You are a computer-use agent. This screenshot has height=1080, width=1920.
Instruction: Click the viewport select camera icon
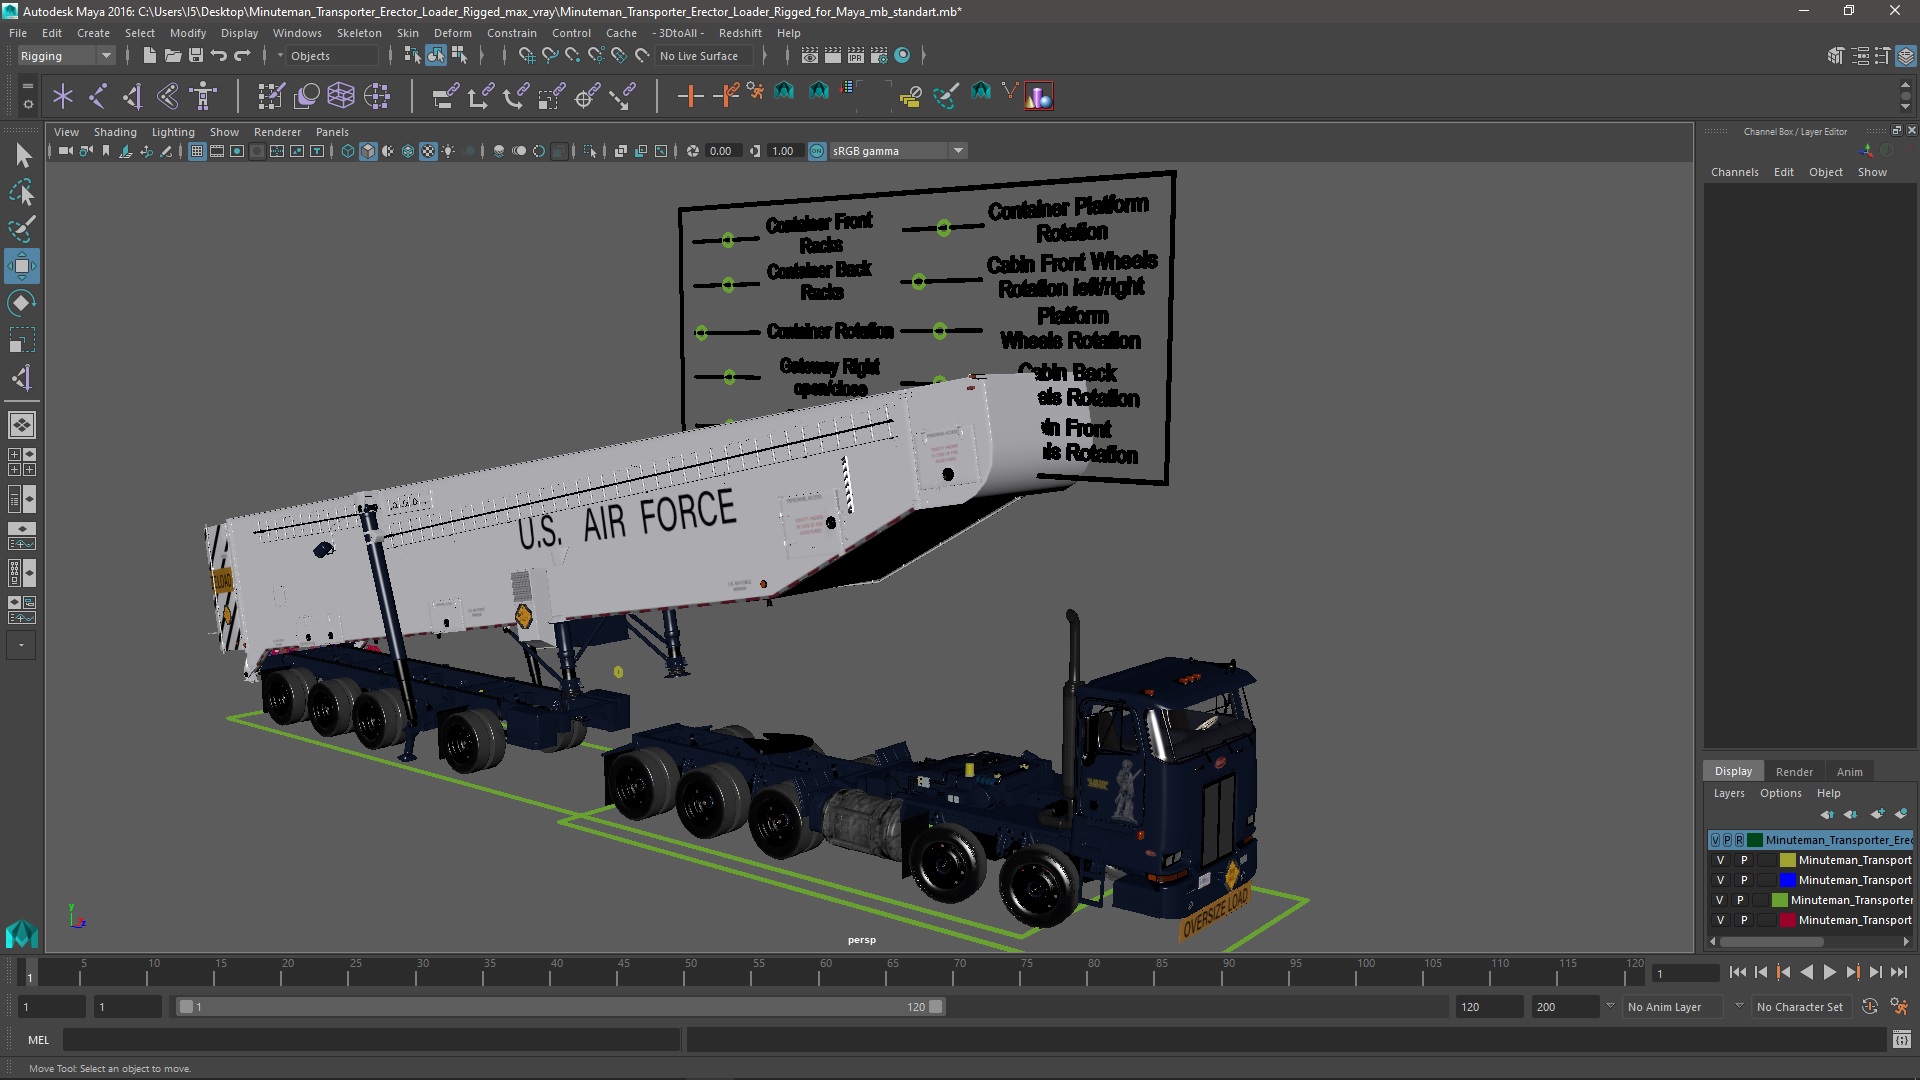[65, 151]
